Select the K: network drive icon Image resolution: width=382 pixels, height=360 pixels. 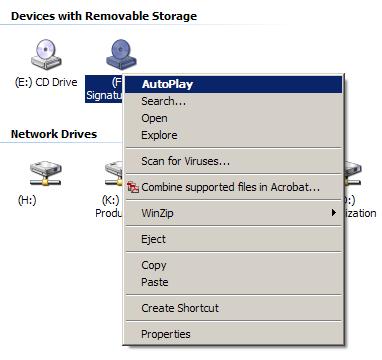(114, 174)
